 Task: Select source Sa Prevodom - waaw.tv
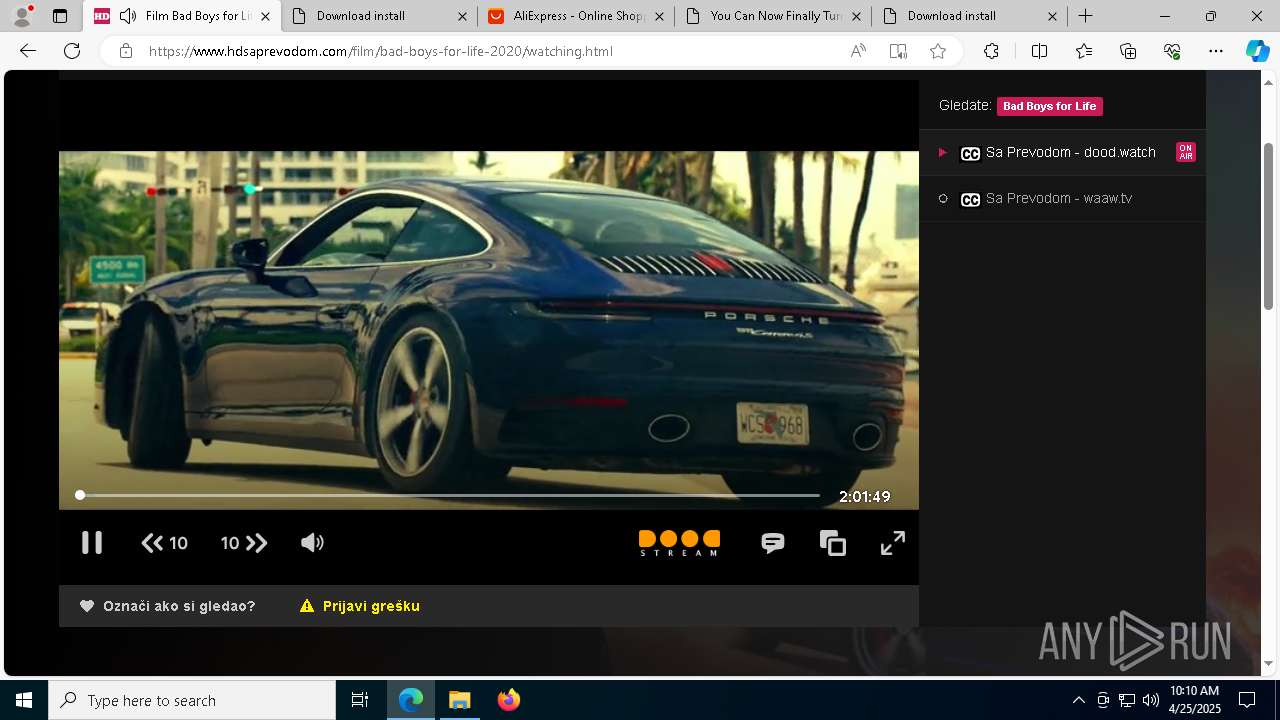tap(1062, 198)
